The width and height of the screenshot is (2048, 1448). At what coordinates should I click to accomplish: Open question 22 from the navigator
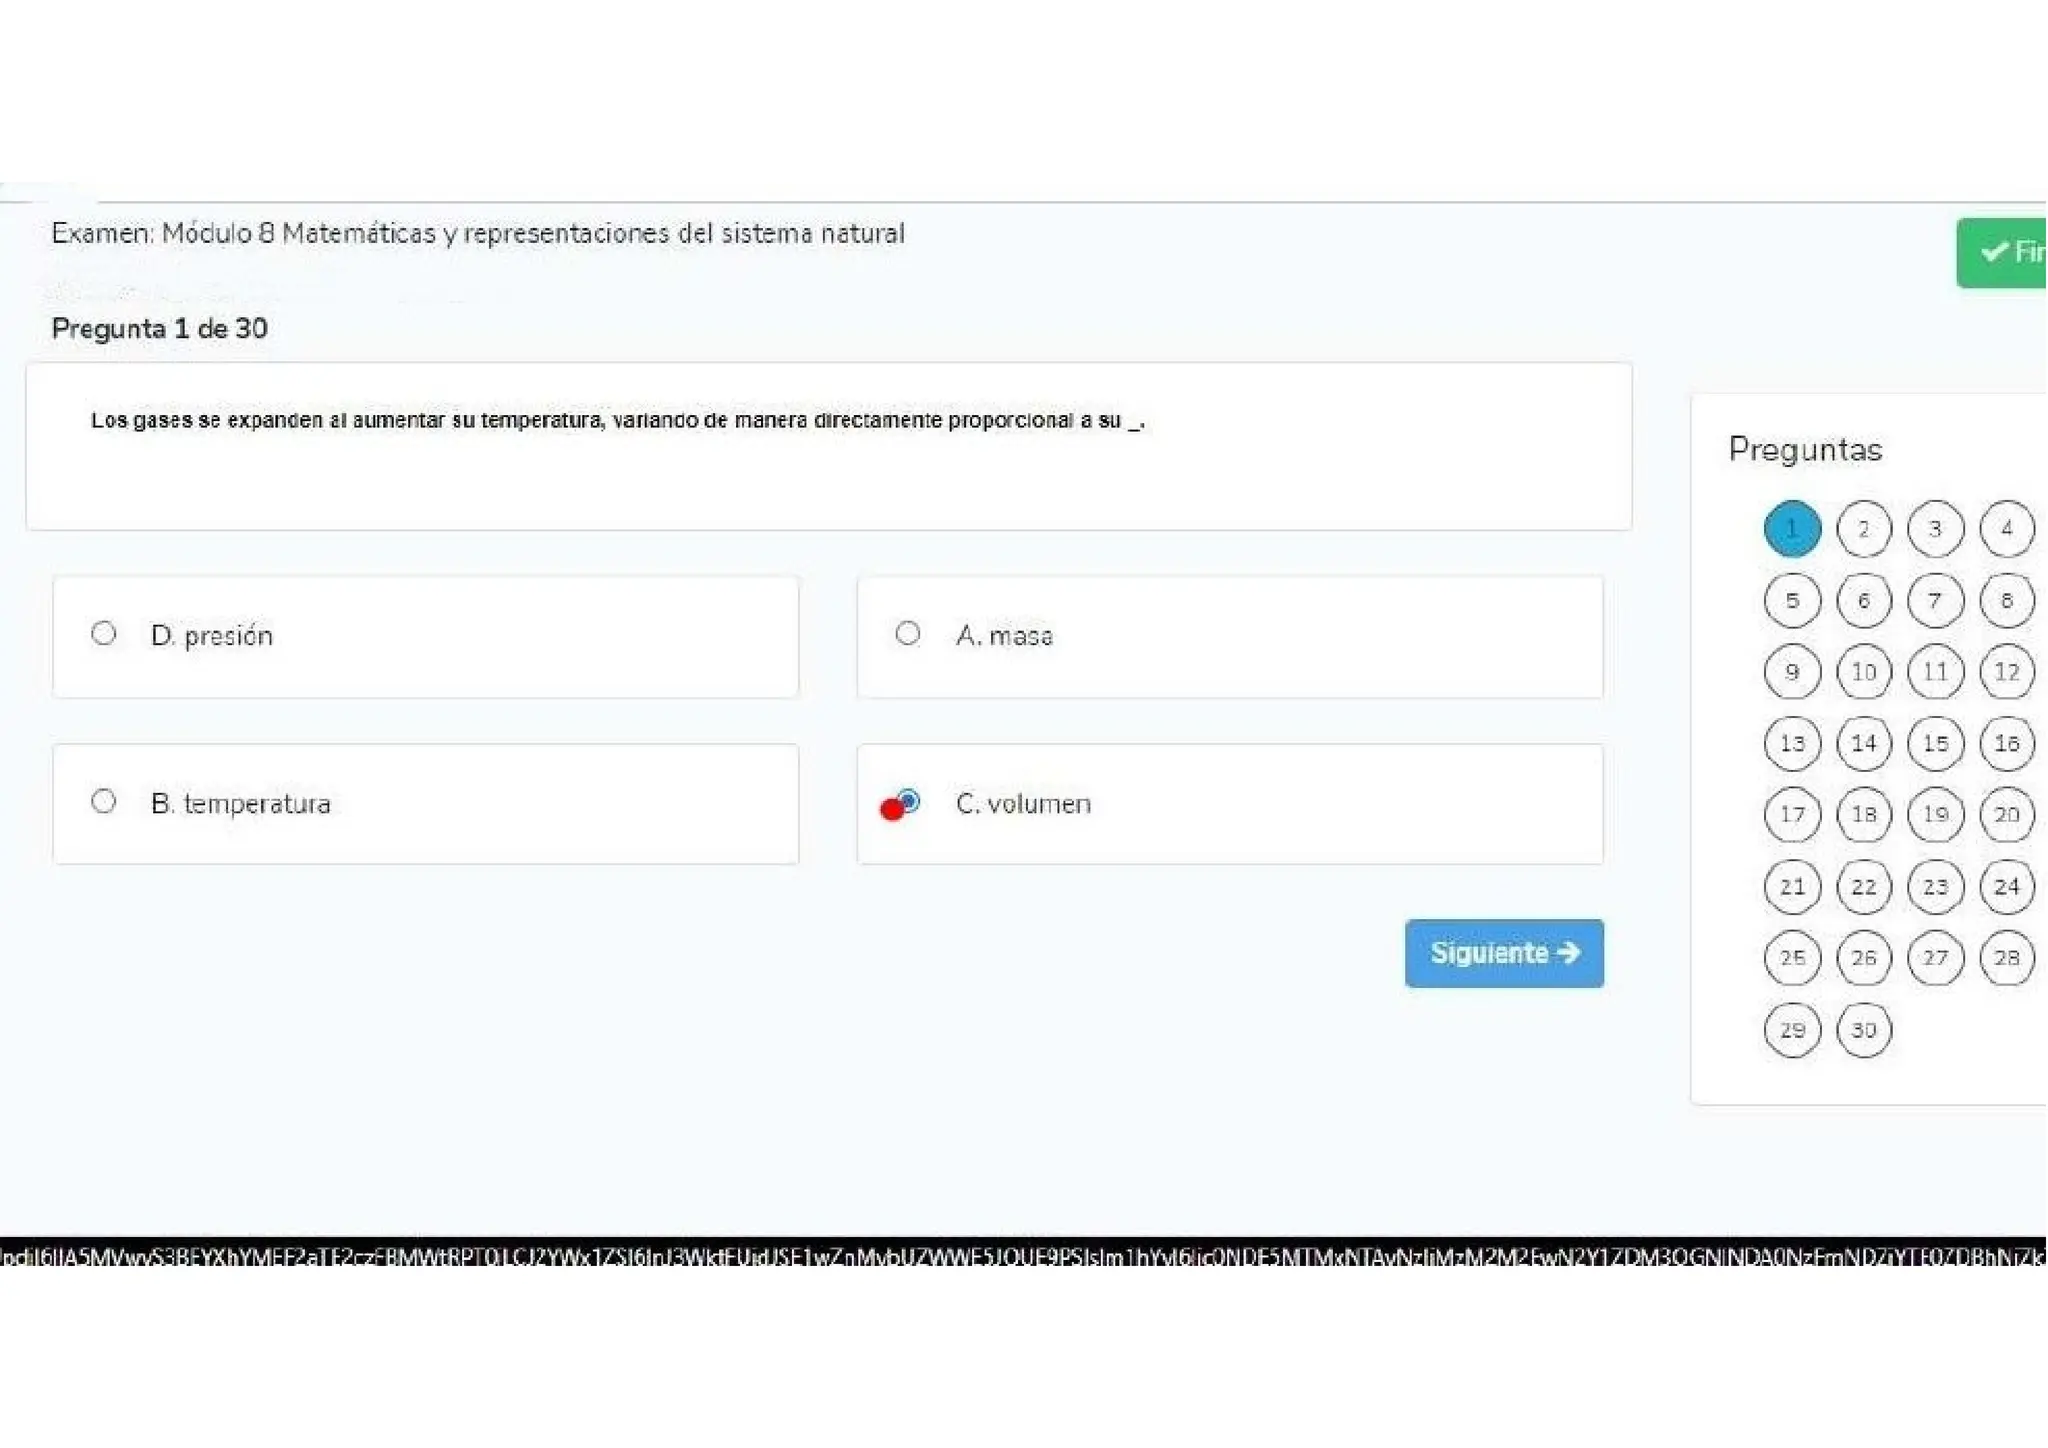[1863, 887]
